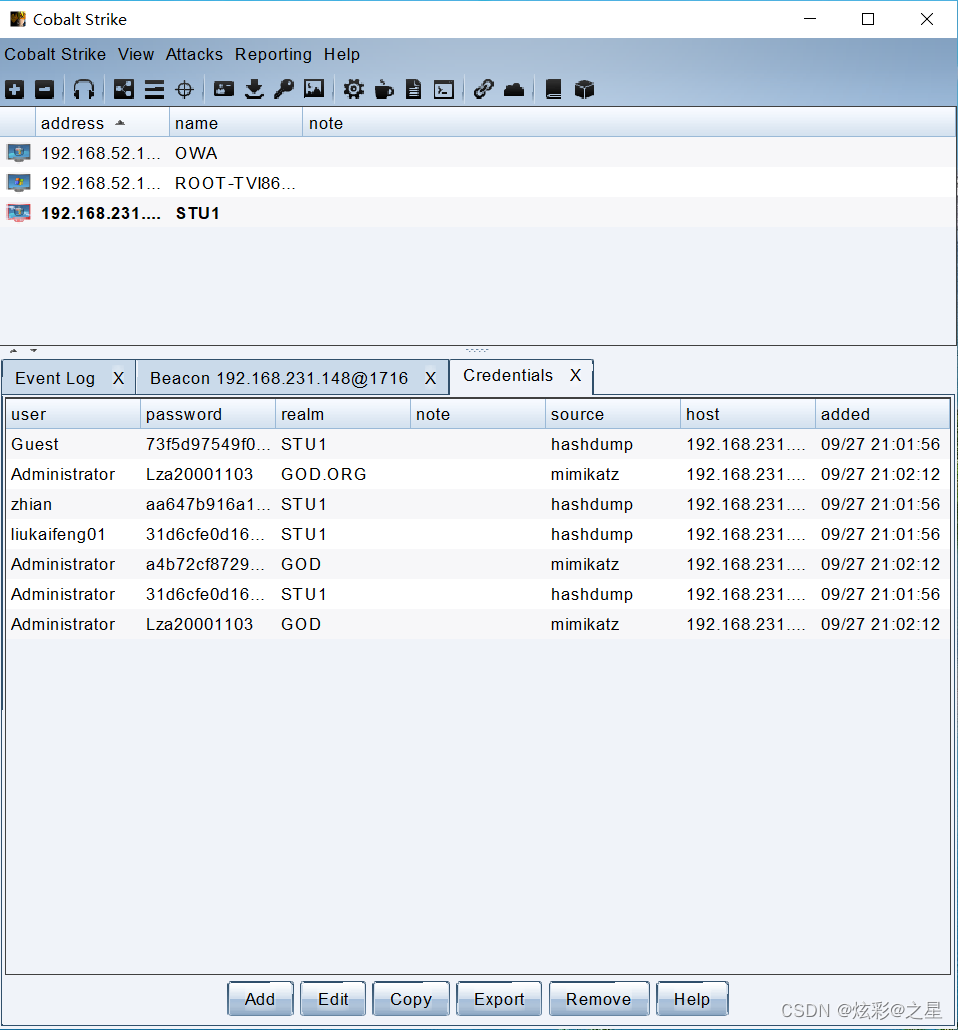Click the Add button
The image size is (958, 1030).
coord(260,999)
